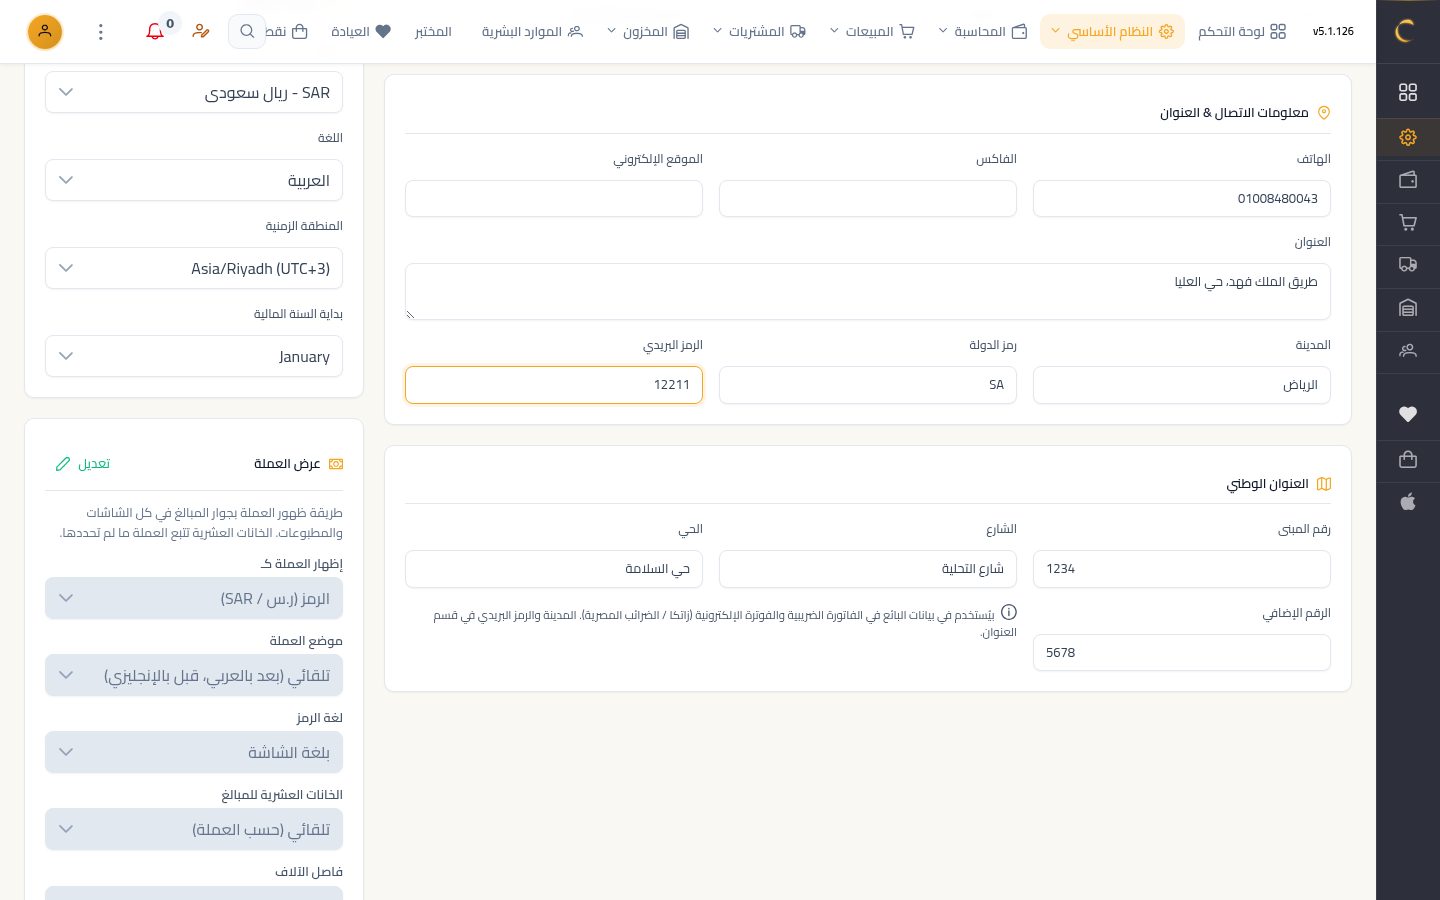Click the المدينة city field

point(1182,385)
